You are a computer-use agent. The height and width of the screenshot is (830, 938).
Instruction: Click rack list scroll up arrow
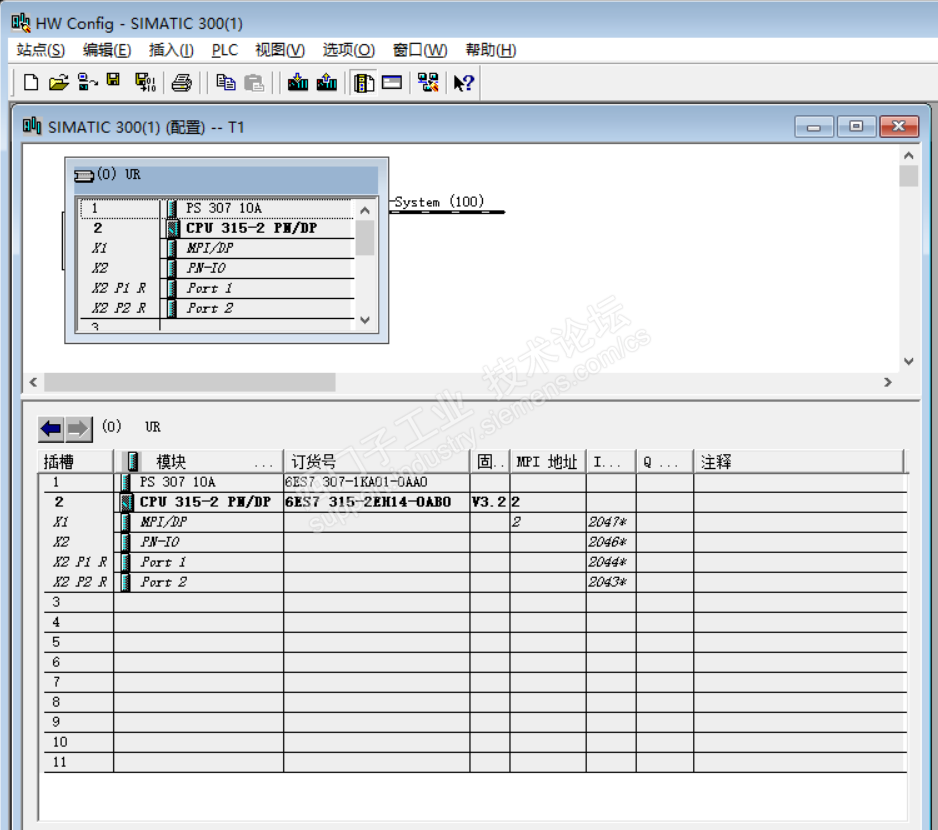[365, 211]
